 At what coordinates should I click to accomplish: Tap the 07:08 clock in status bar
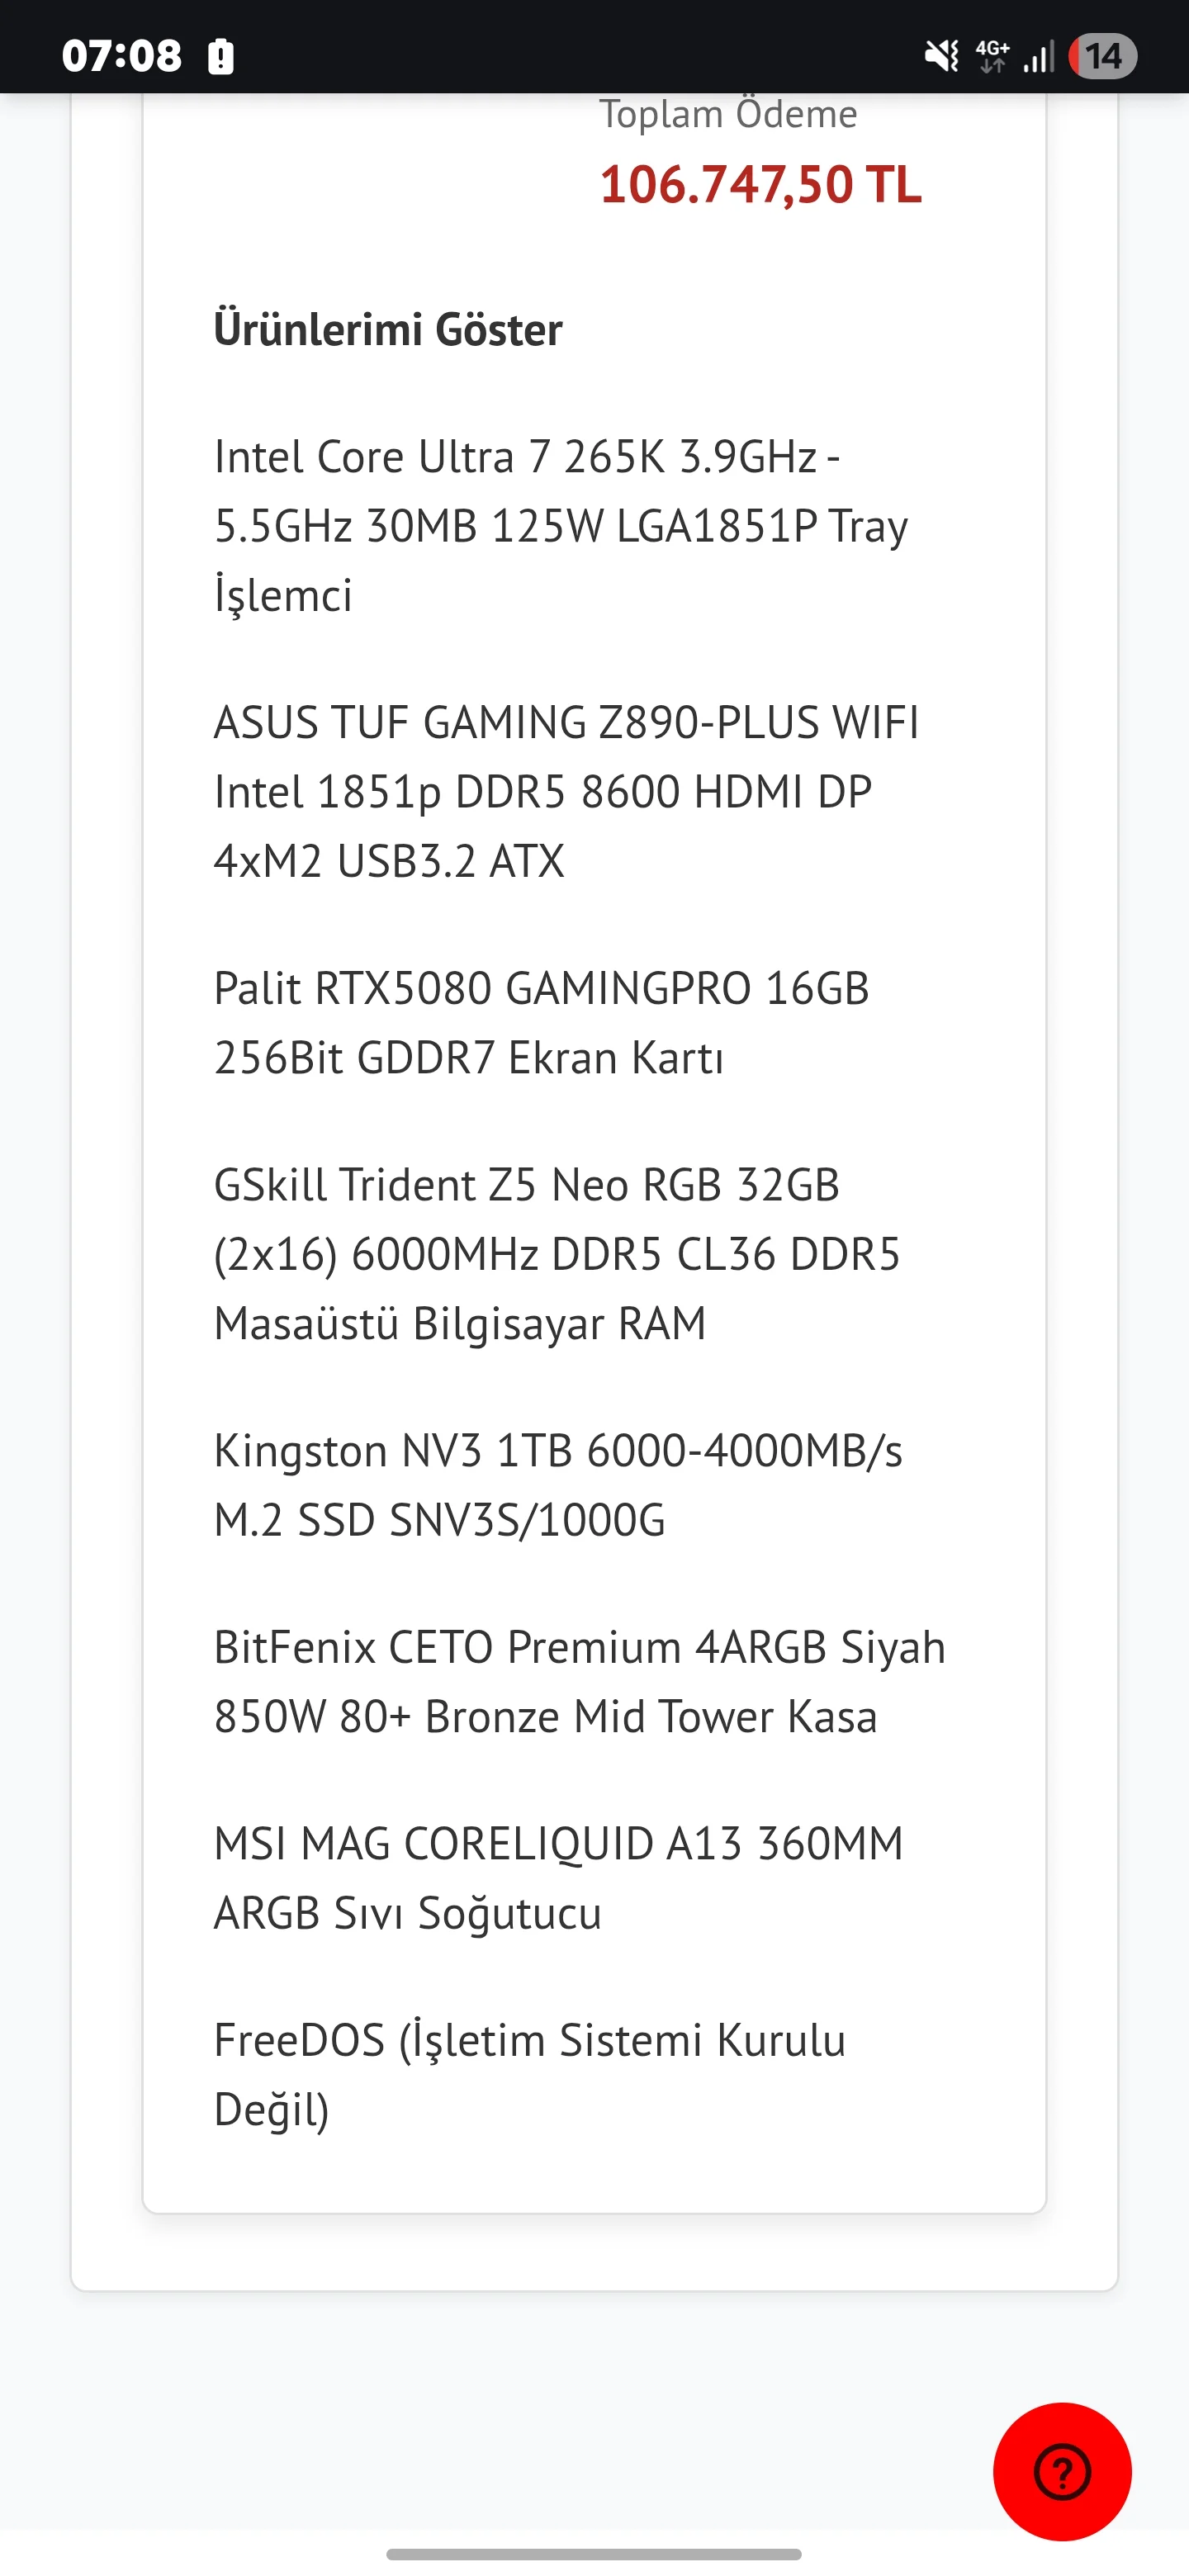click(121, 56)
